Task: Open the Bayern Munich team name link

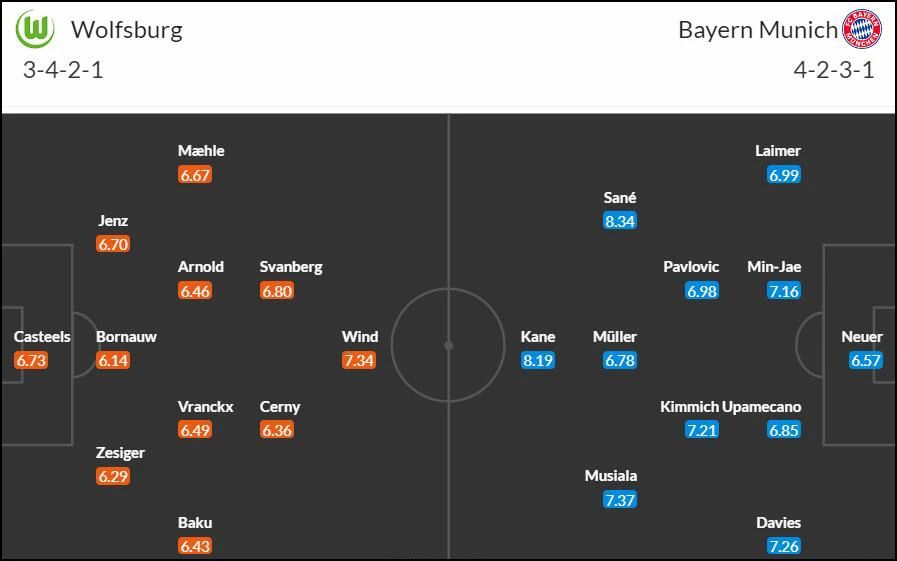Action: point(758,30)
